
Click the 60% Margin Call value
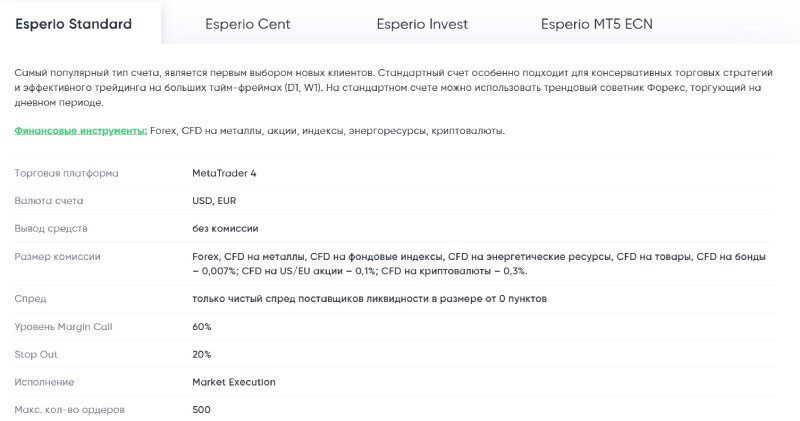(202, 327)
